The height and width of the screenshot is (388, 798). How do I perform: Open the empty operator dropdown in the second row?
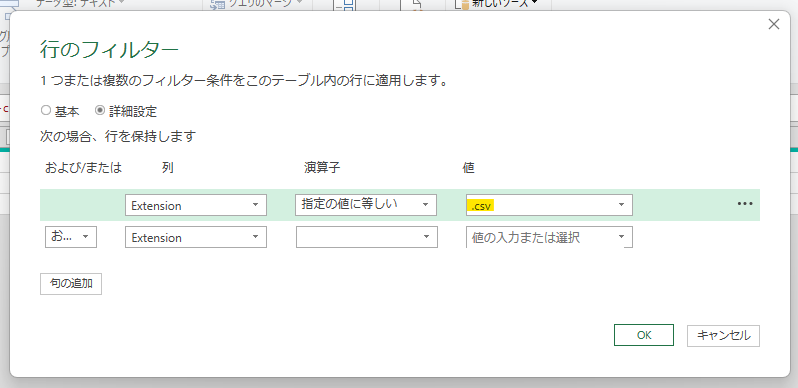366,237
